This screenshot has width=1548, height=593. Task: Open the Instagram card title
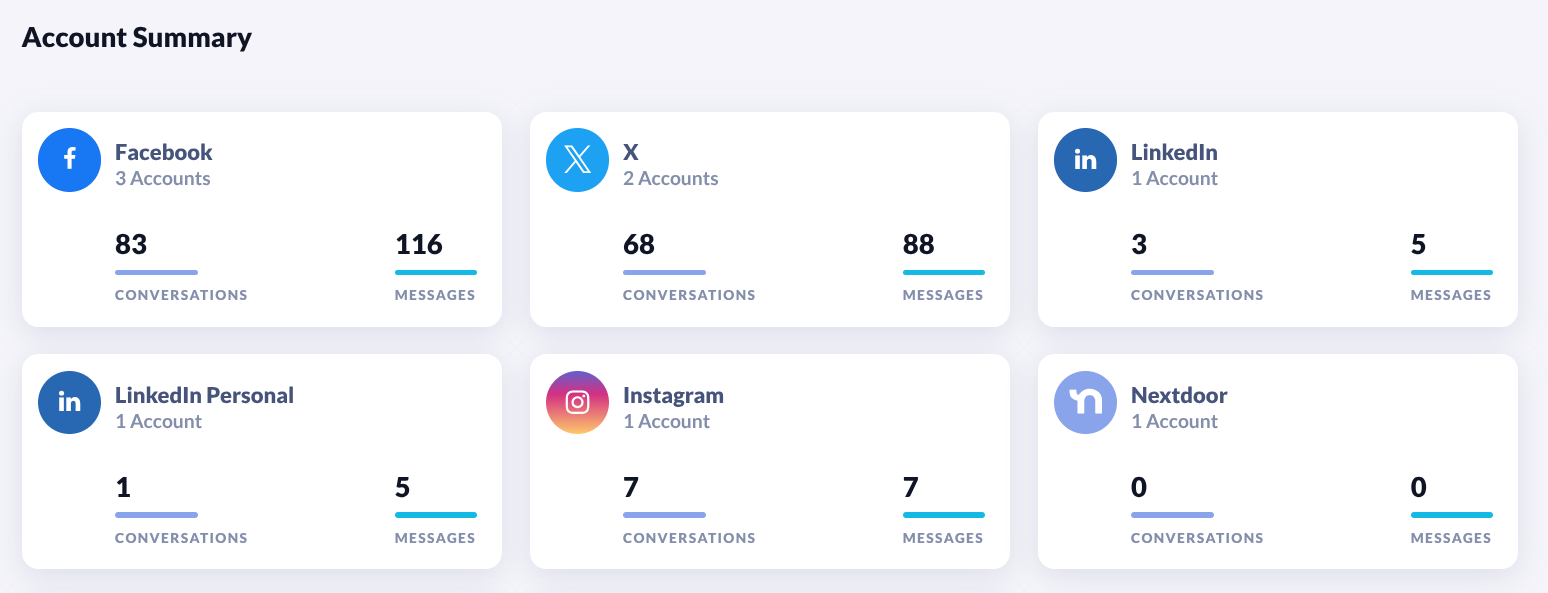click(x=673, y=395)
